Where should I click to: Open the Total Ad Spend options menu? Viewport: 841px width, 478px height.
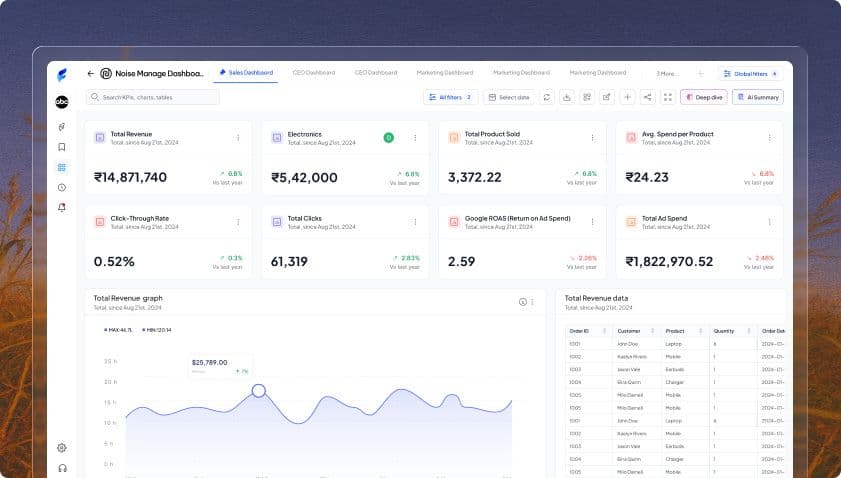click(769, 222)
